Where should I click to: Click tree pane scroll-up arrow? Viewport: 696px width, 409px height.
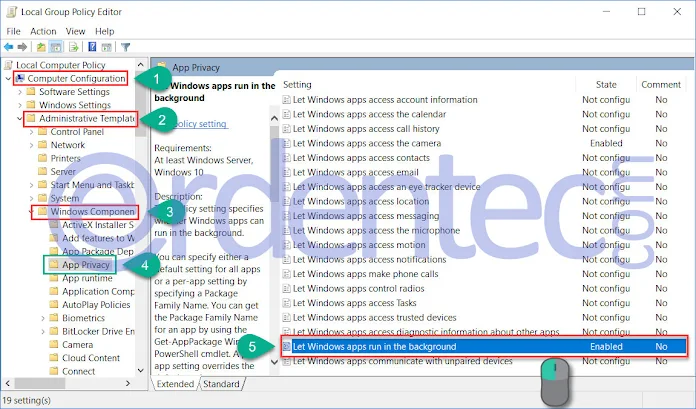coord(141,65)
